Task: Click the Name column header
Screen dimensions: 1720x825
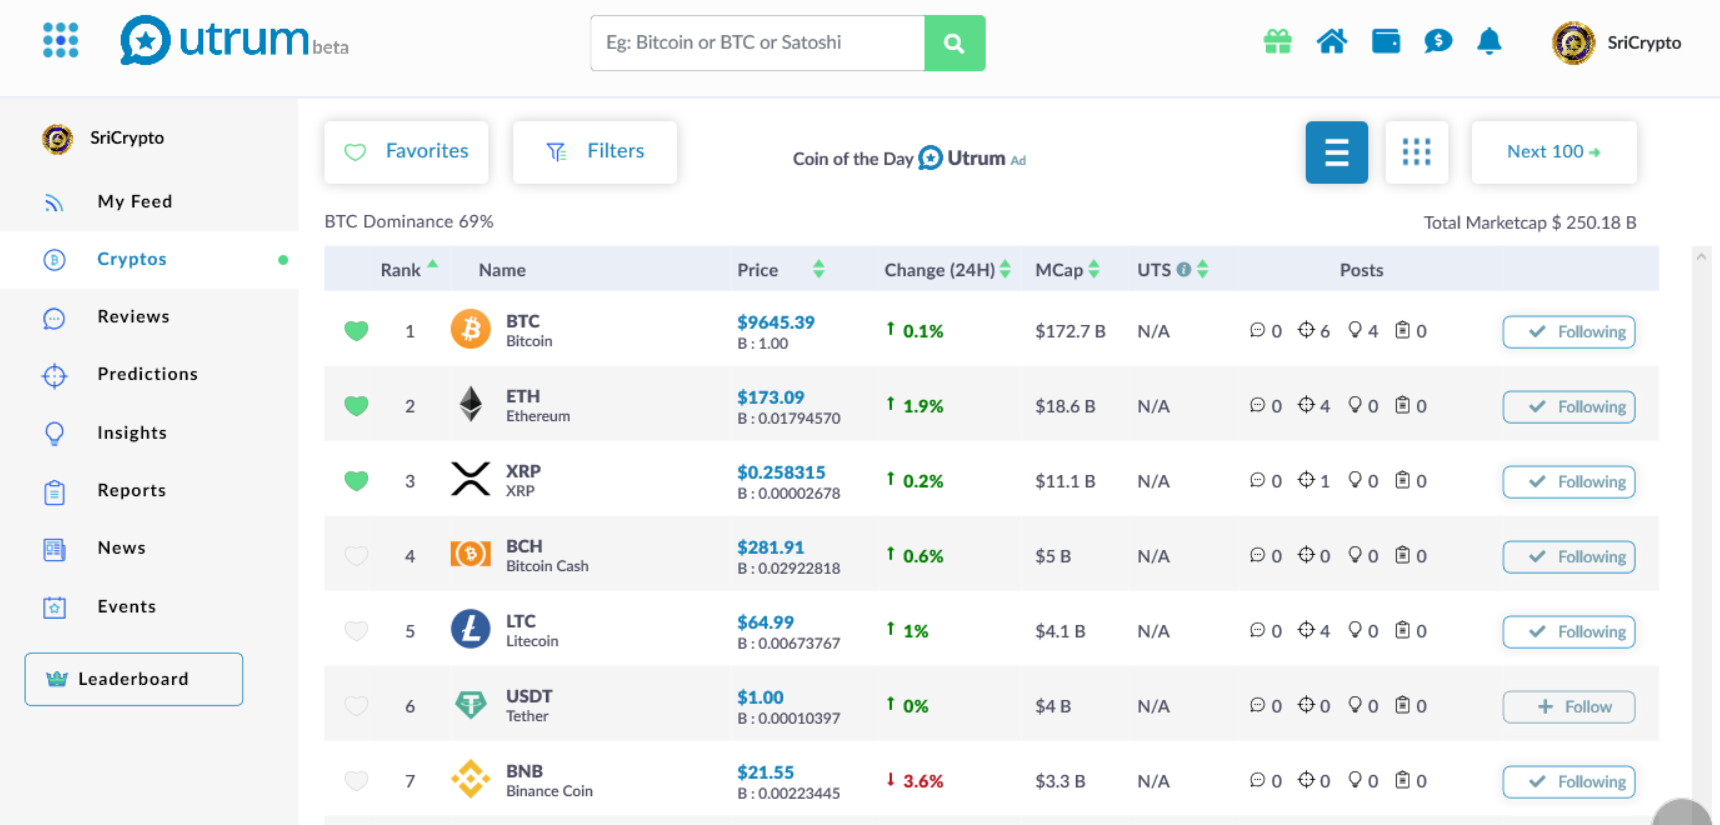Action: click(502, 270)
